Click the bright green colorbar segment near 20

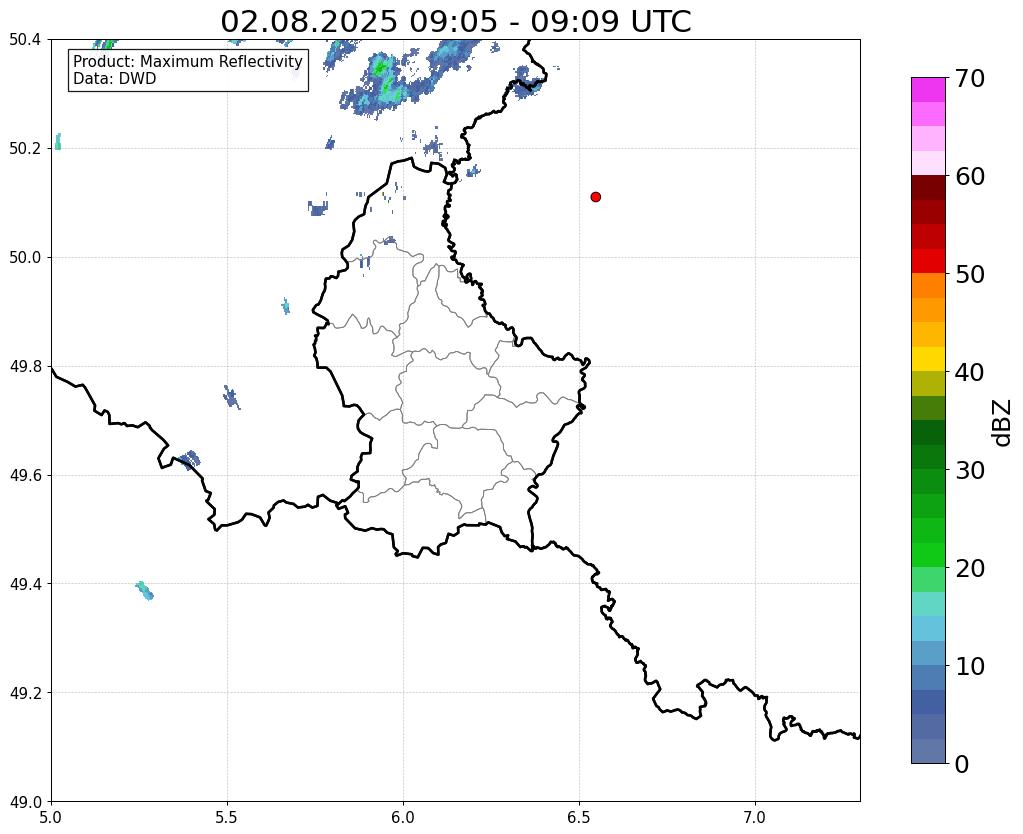pyautogui.click(x=928, y=555)
